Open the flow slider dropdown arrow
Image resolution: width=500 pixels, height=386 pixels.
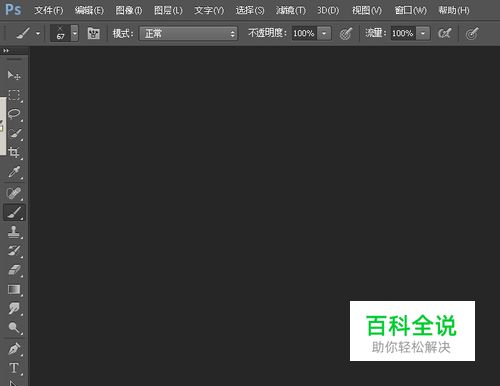423,33
